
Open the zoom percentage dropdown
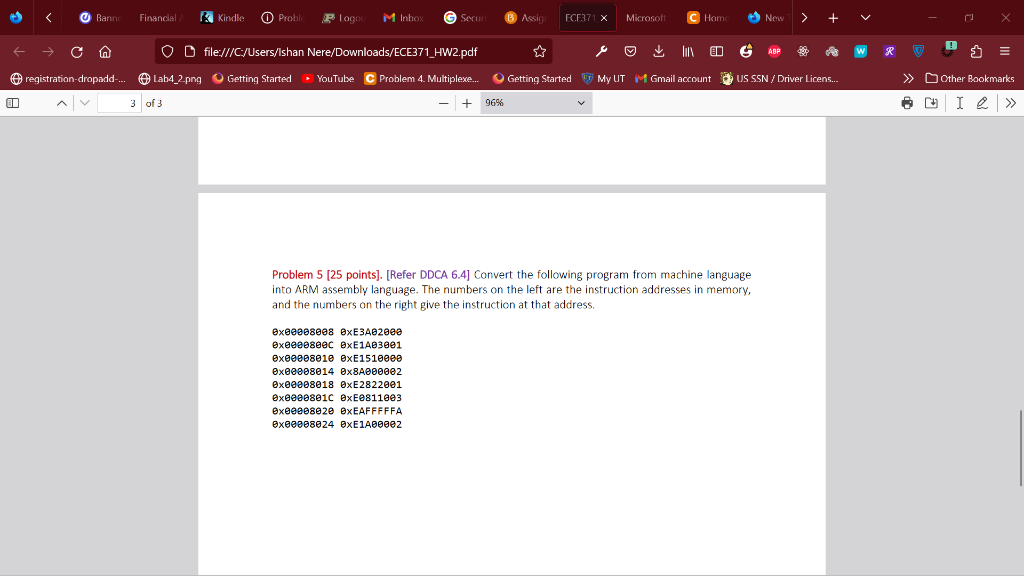point(536,102)
